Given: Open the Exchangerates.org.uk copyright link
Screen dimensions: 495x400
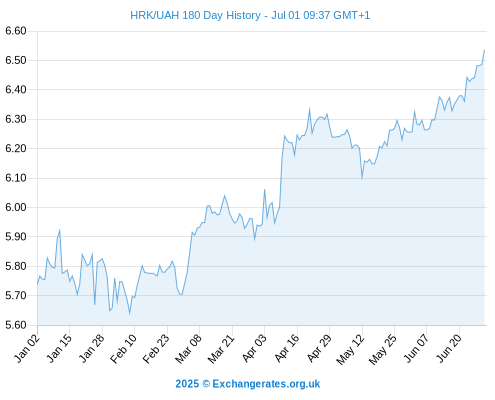Looking at the screenshot, I should pos(248,384).
